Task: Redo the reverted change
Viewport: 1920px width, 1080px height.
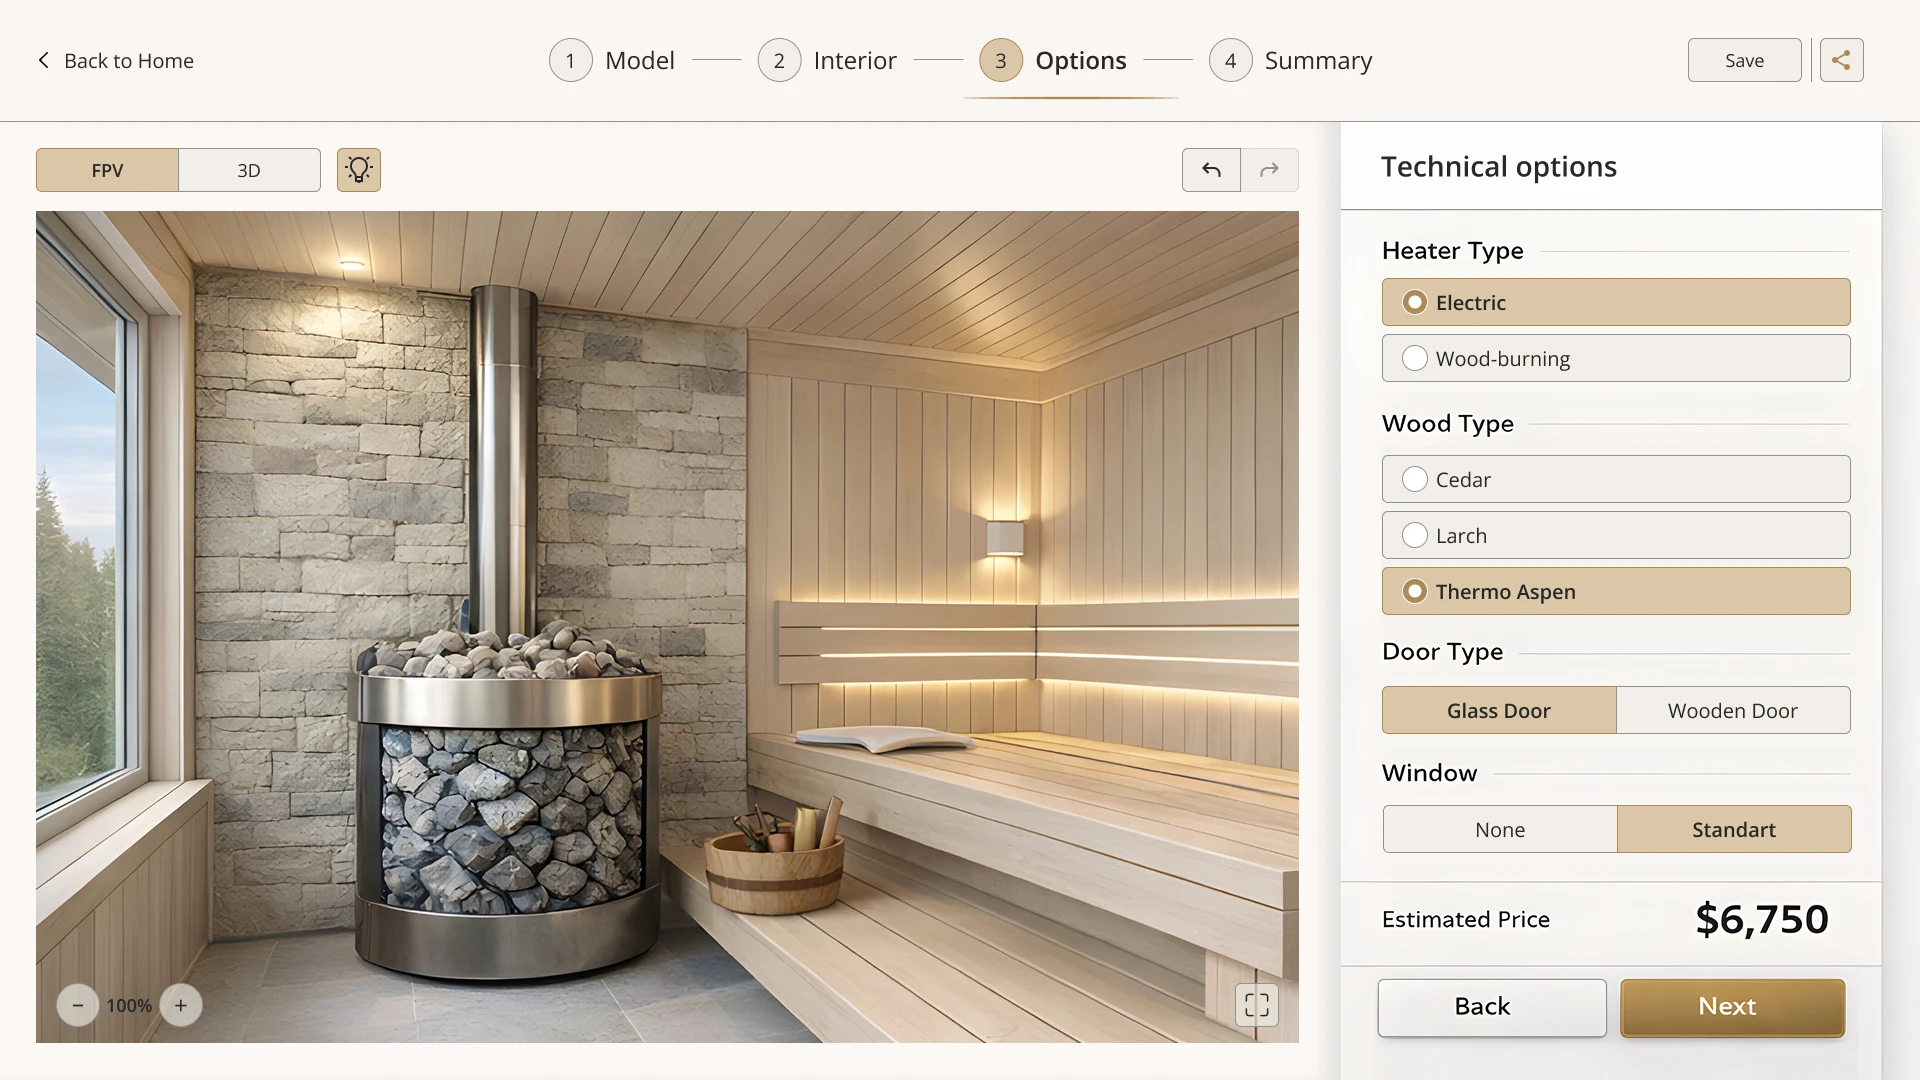Action: point(1268,170)
